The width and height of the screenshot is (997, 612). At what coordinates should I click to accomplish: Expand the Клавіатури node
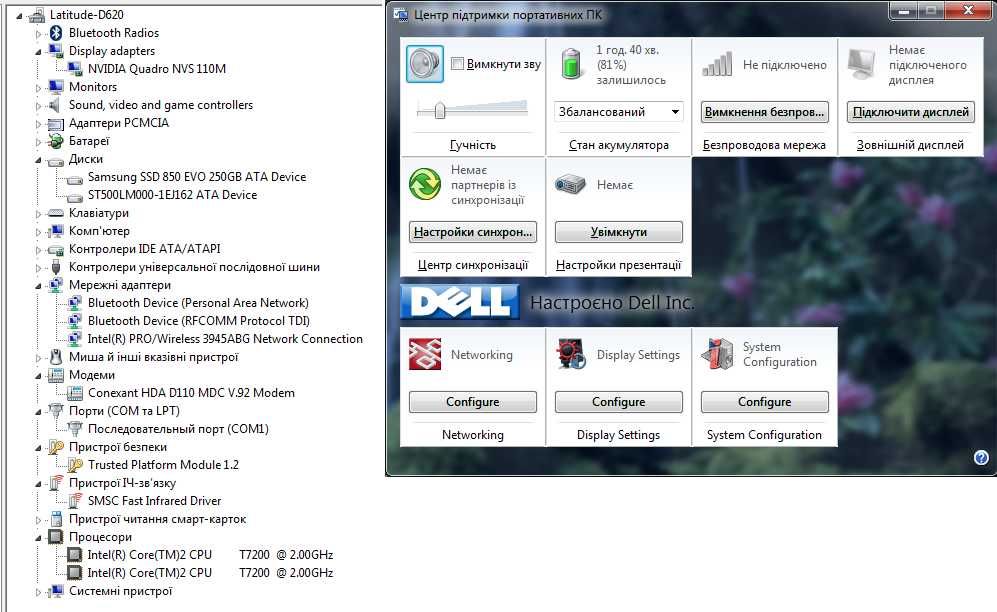[x=38, y=214]
